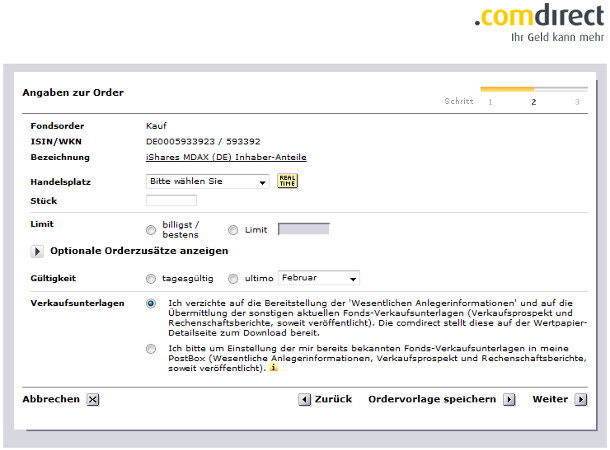Click the Weiter button text

pyautogui.click(x=550, y=399)
